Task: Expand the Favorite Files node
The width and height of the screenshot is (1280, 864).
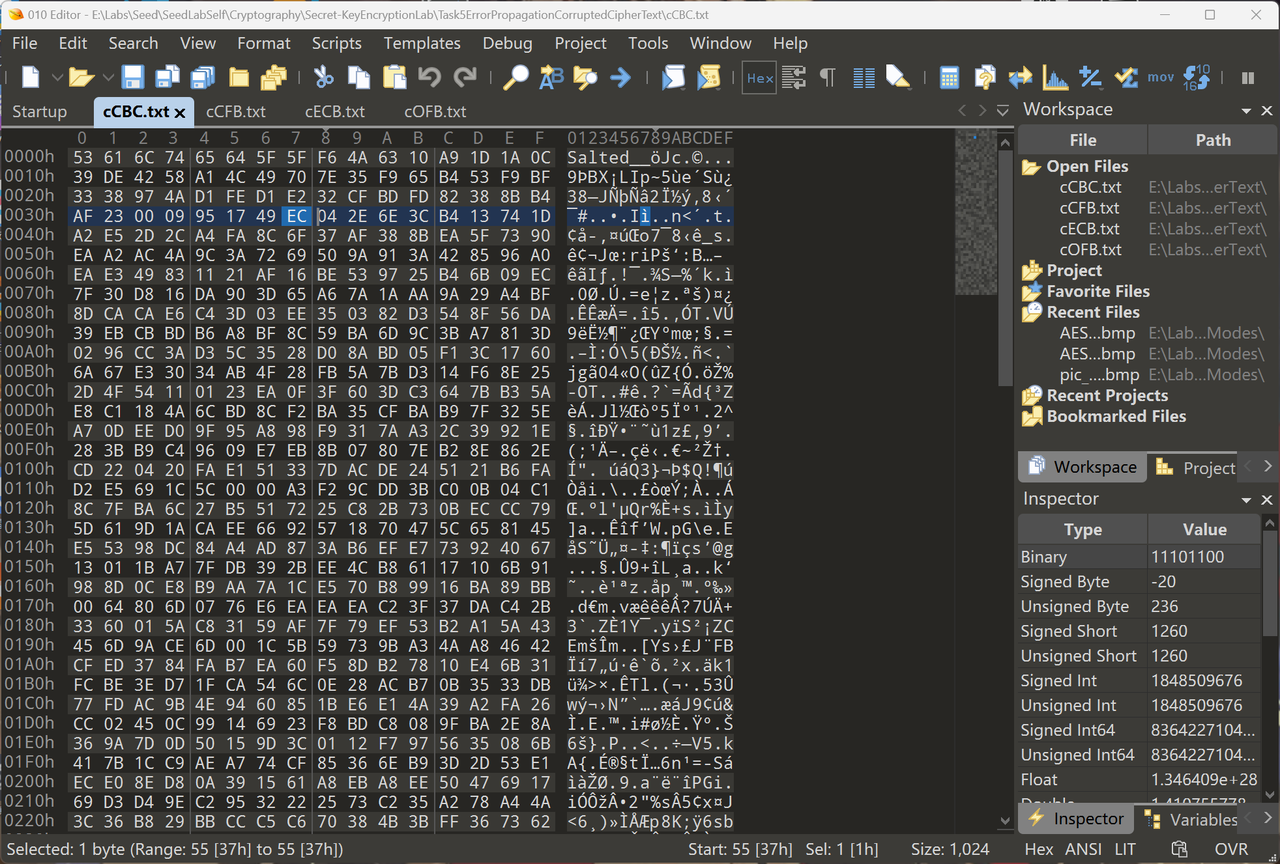Action: [1098, 291]
